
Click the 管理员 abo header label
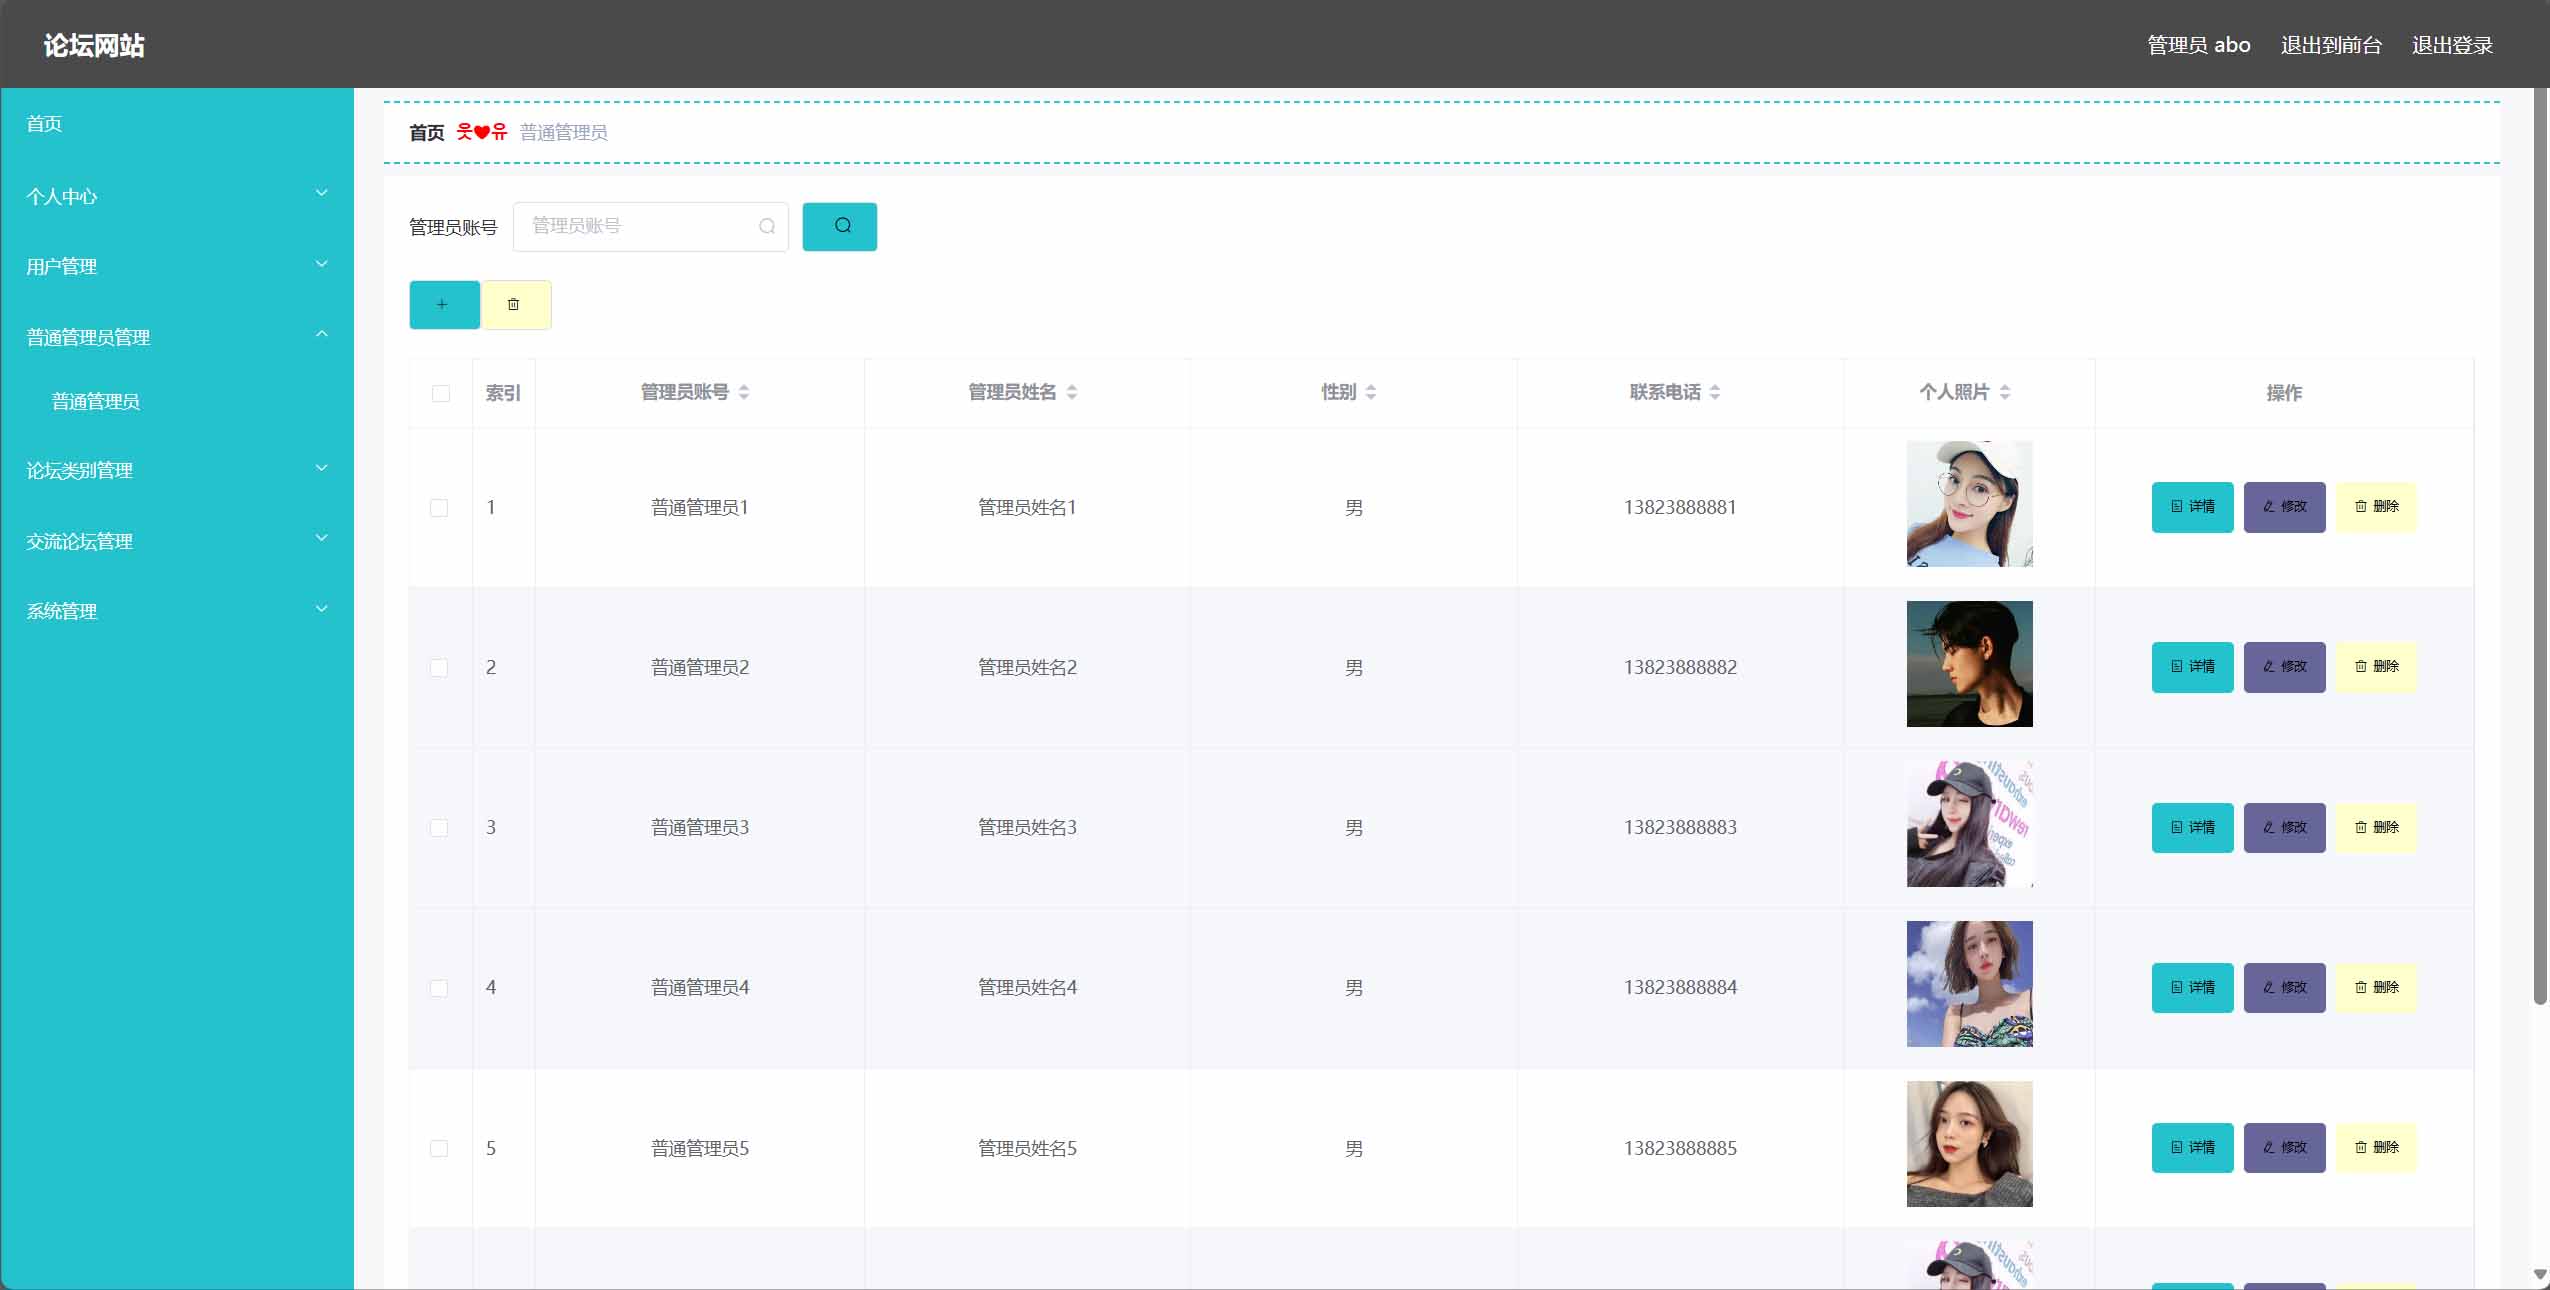tap(2199, 45)
